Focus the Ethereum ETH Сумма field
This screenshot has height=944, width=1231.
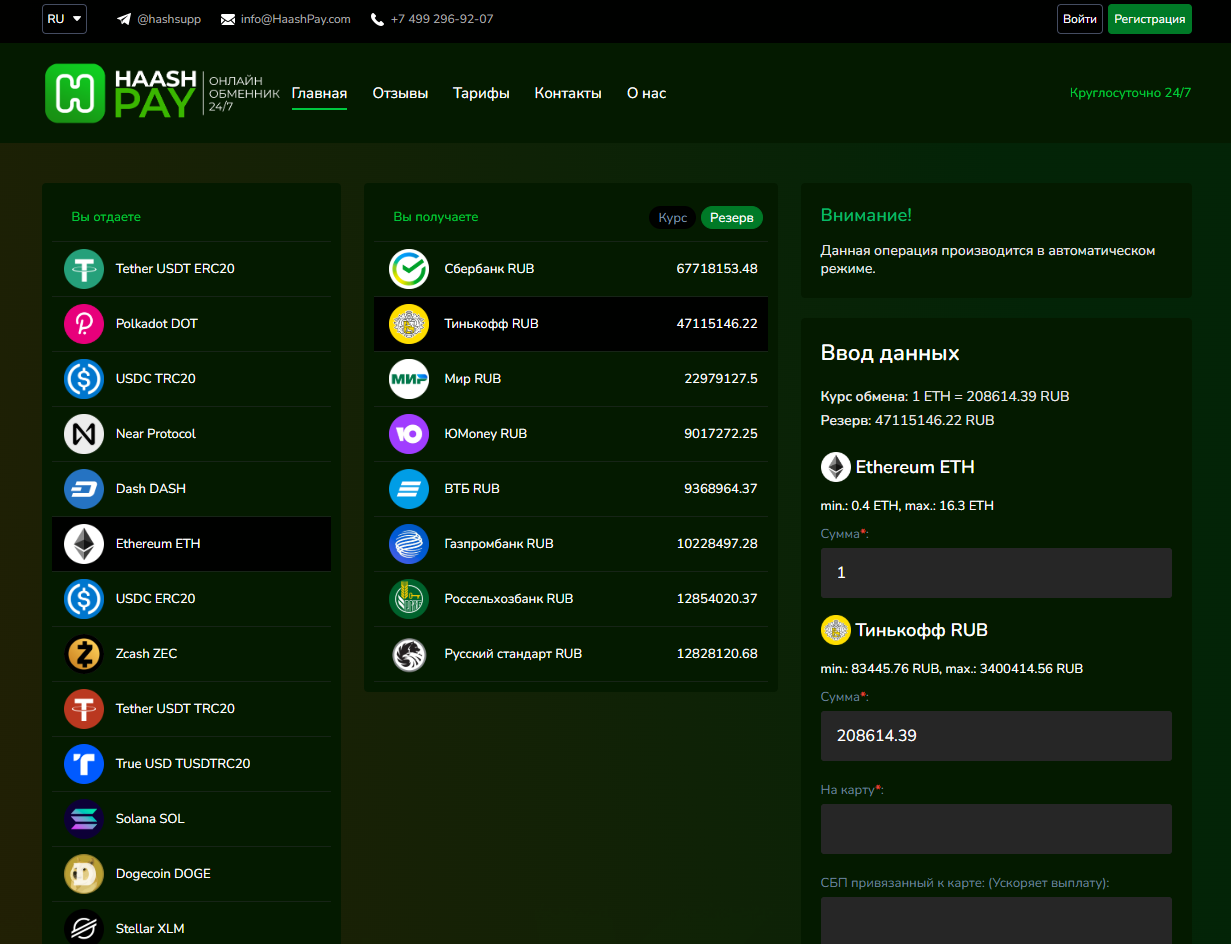pos(996,573)
